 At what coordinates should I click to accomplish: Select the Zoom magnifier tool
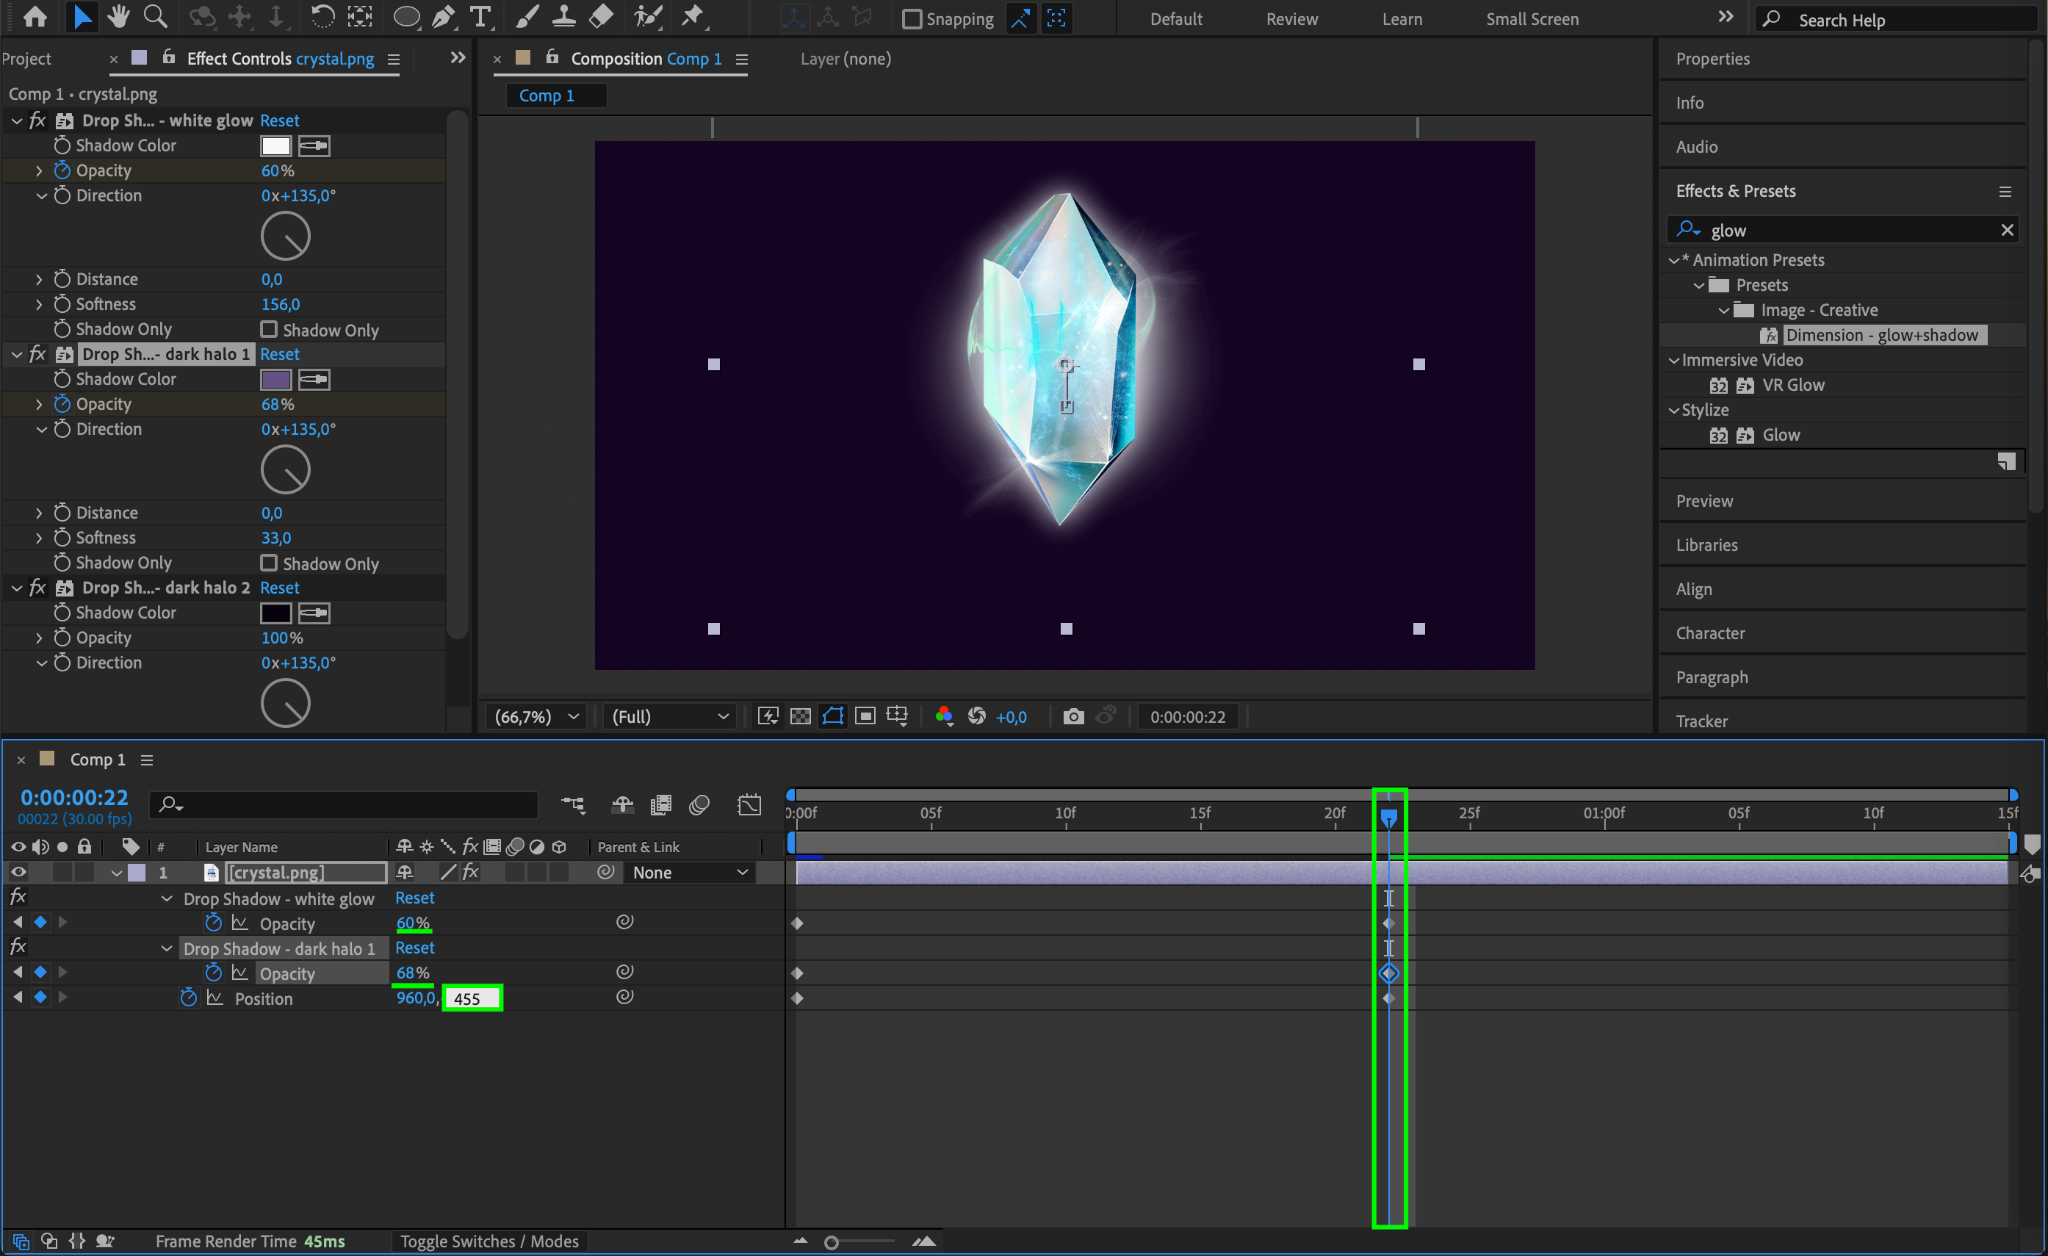155,17
